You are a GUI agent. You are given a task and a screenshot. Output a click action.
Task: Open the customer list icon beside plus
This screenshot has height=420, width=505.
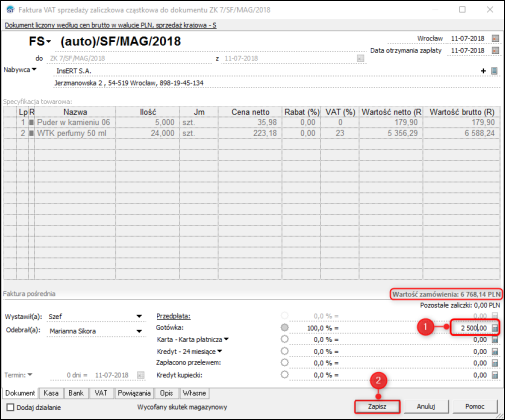click(494, 71)
